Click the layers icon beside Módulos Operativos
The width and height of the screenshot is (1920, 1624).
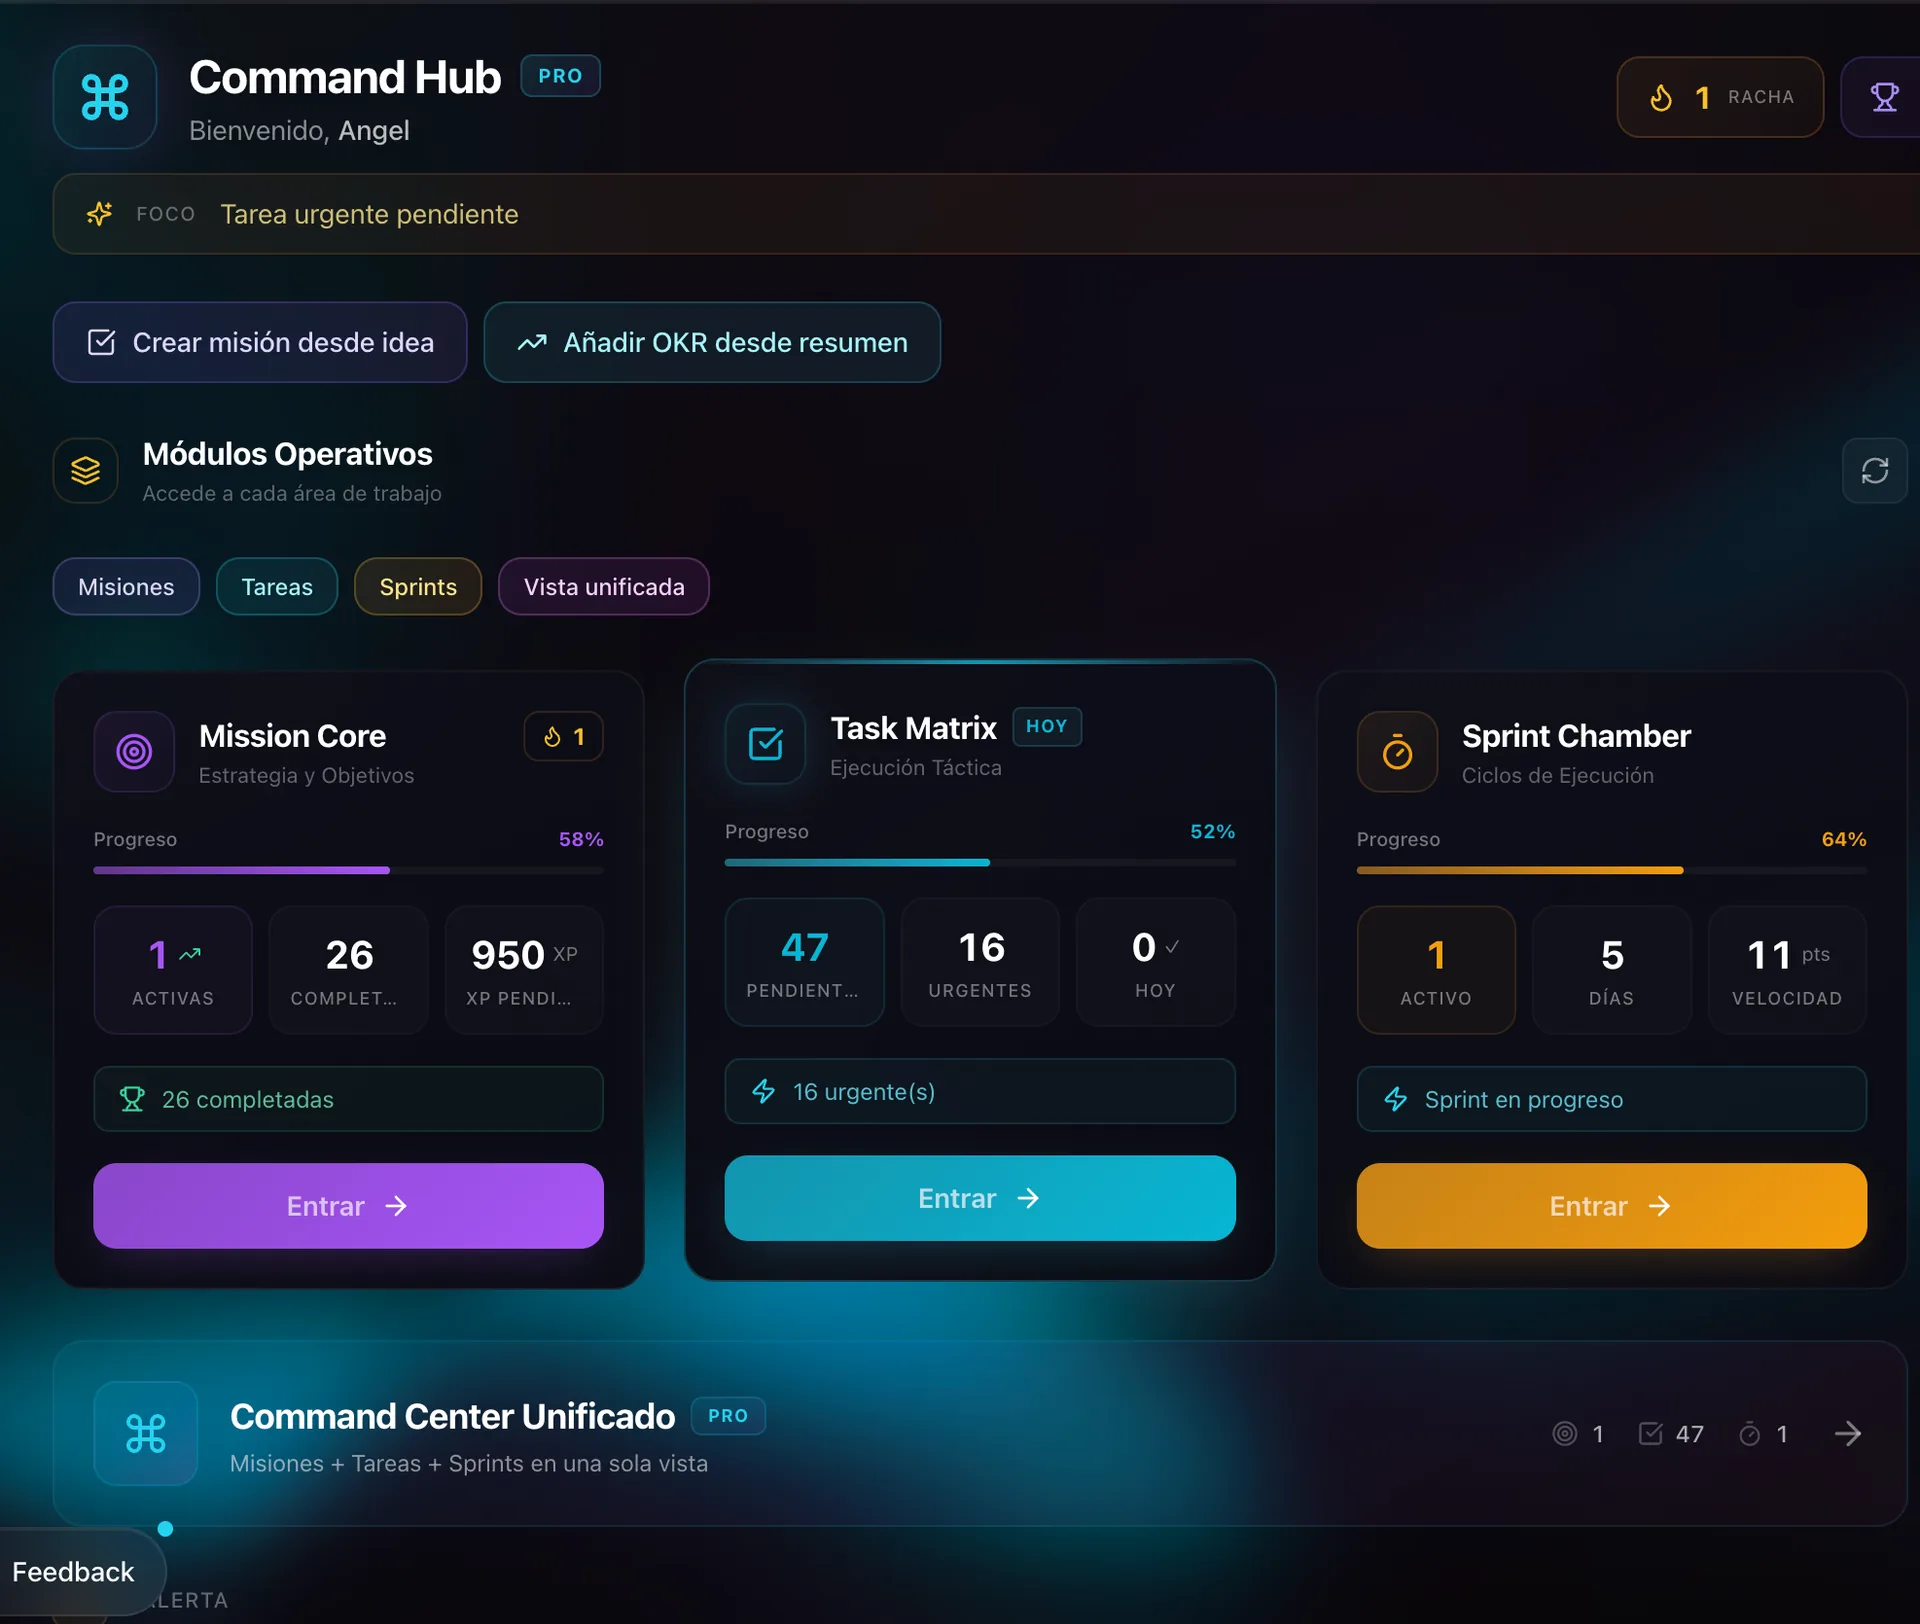(x=85, y=470)
